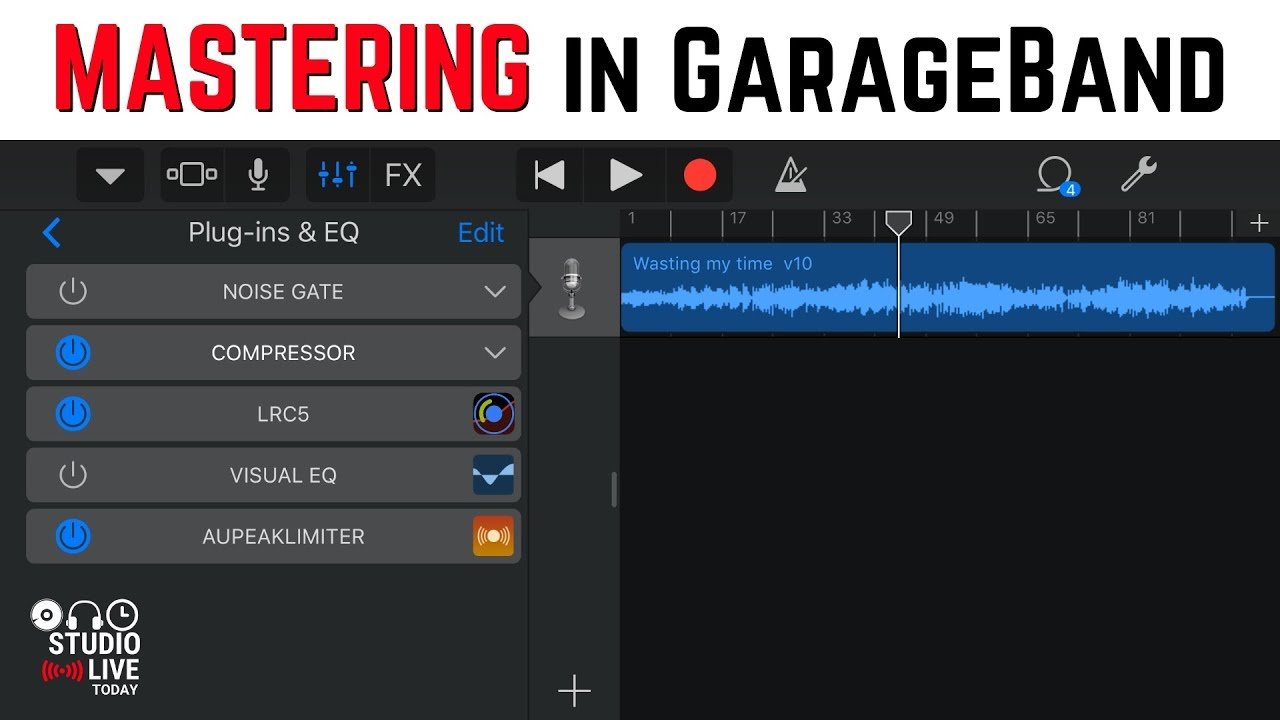Screen dimensions: 1280x720
Task: Click the timeline playhead marker
Action: click(899, 223)
